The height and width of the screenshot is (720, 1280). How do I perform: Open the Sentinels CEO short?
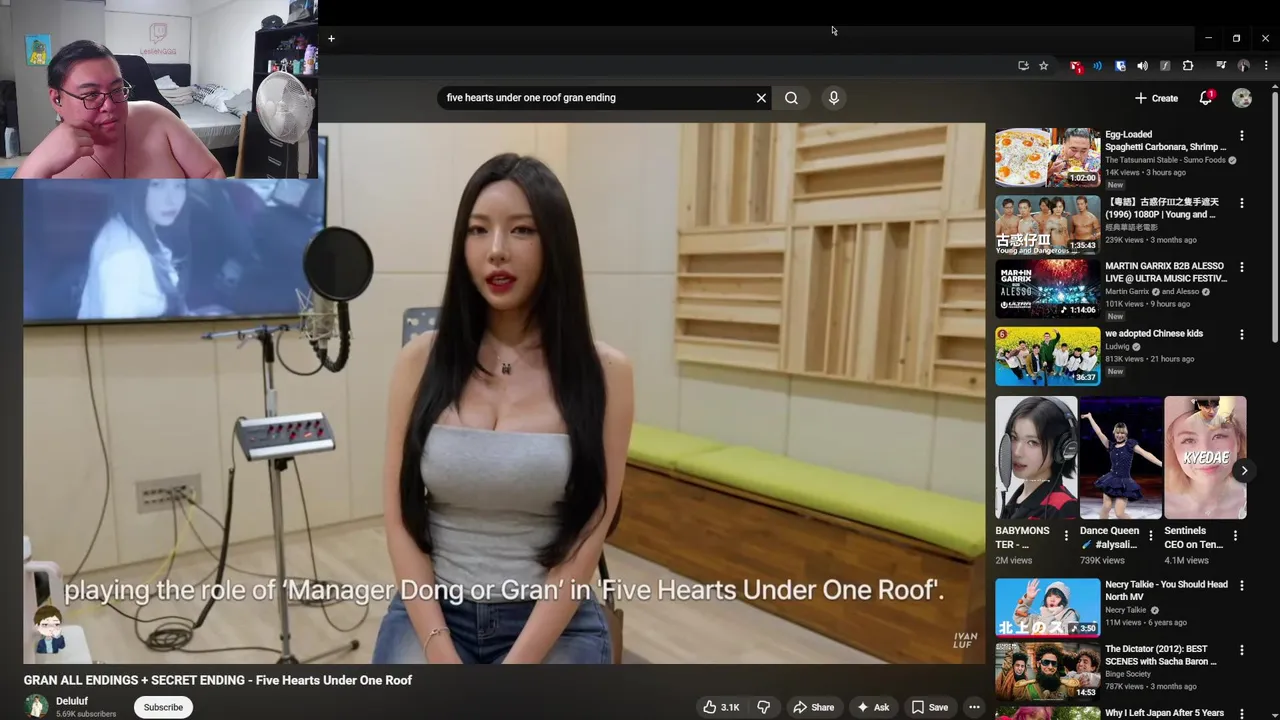pyautogui.click(x=1205, y=457)
